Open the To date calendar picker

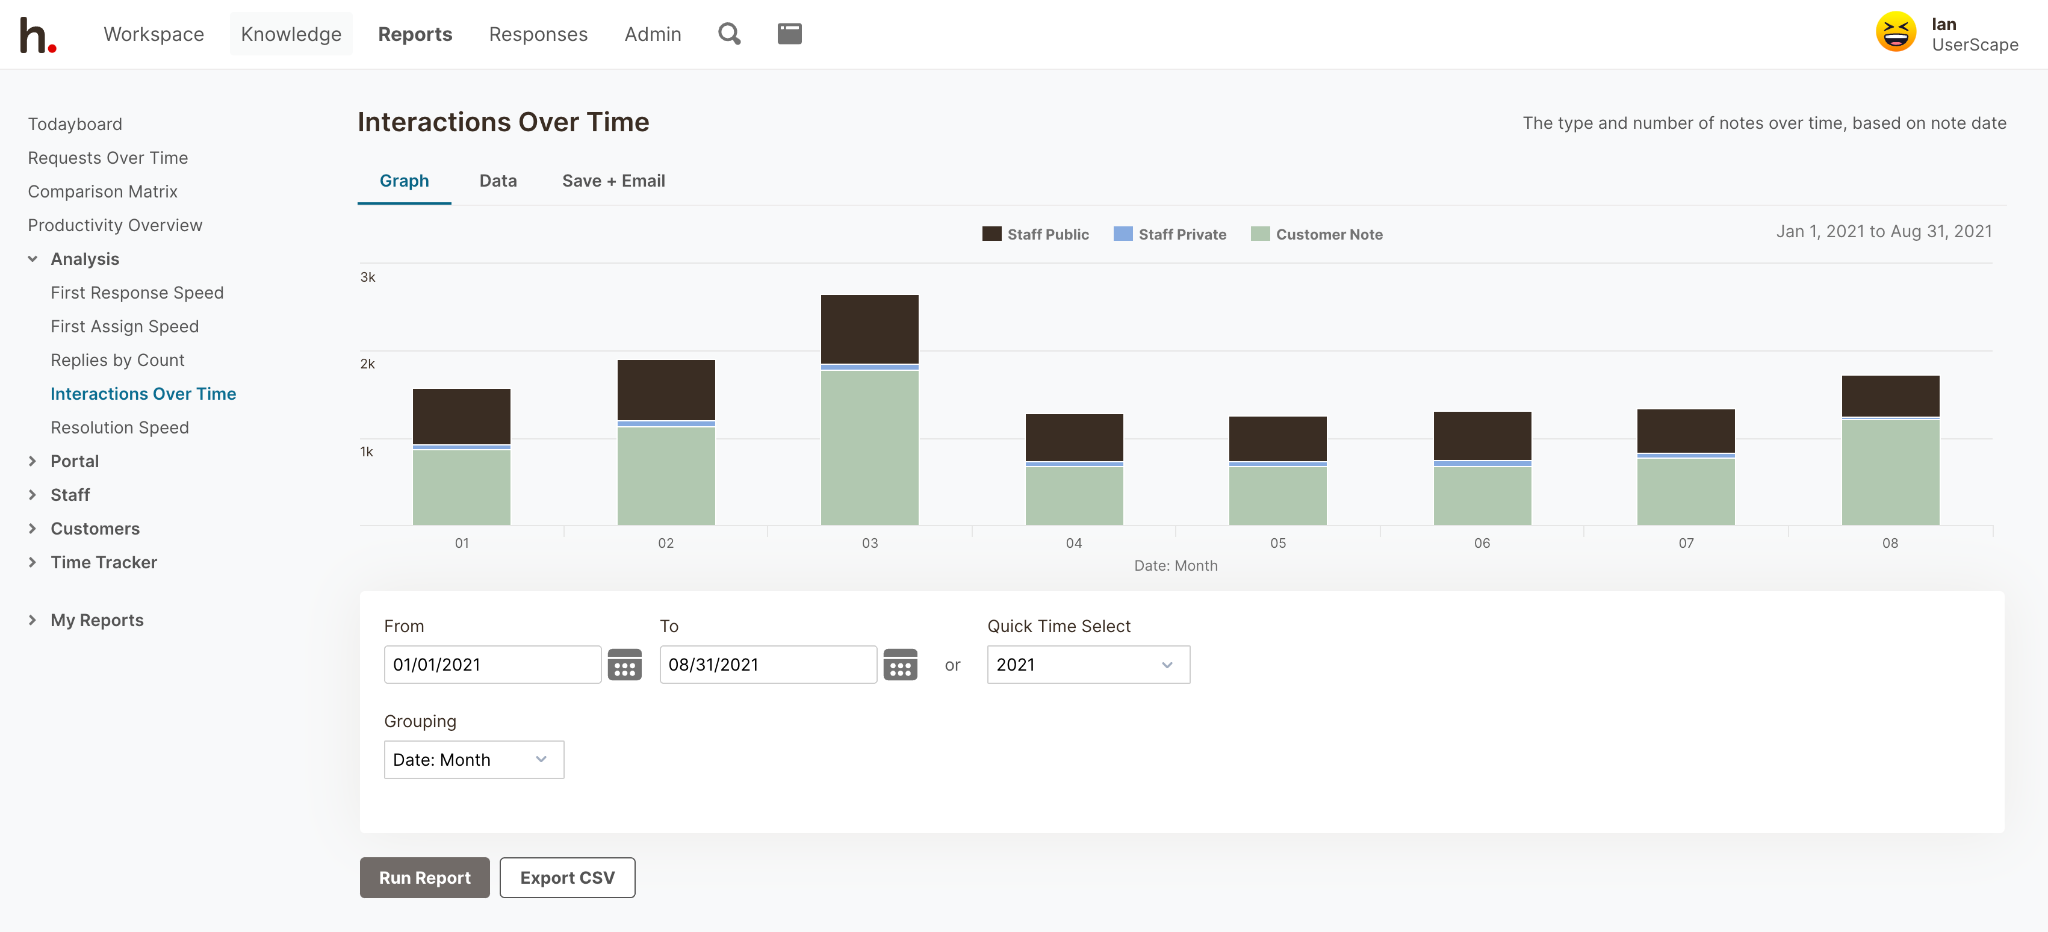[900, 665]
